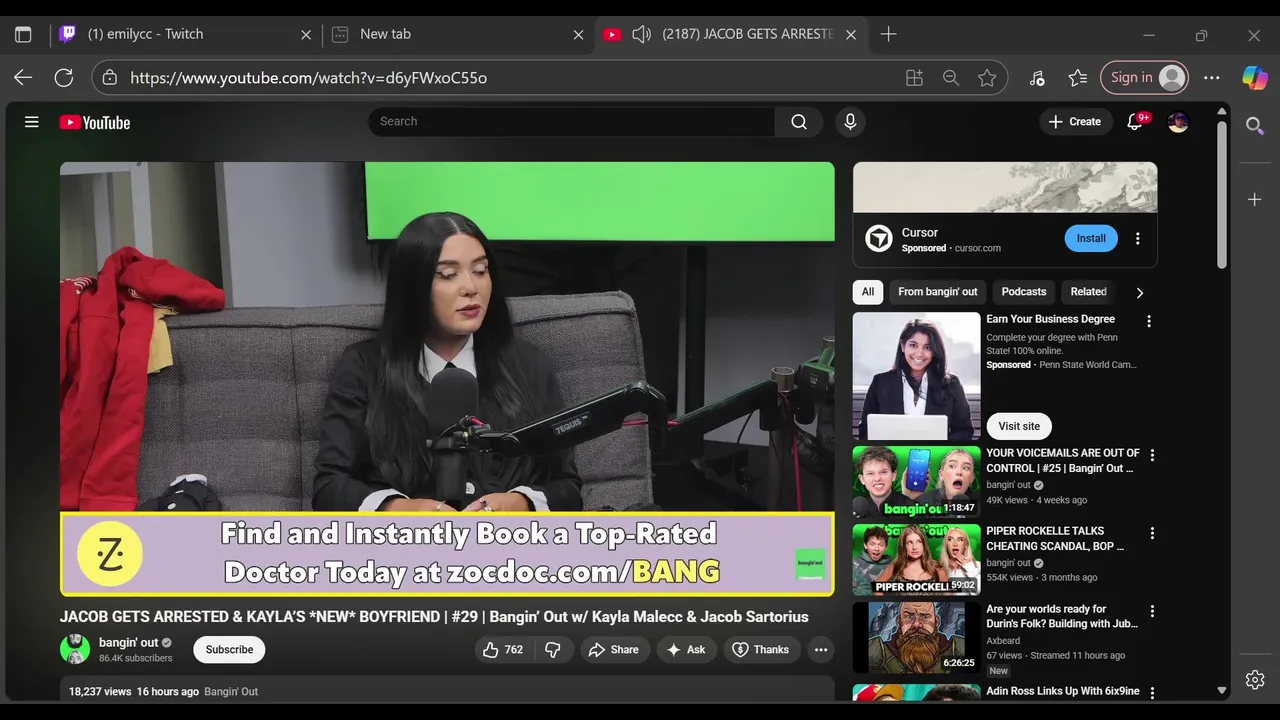1280x720 pixels.
Task: Close the New tab browser tab
Action: [578, 34]
